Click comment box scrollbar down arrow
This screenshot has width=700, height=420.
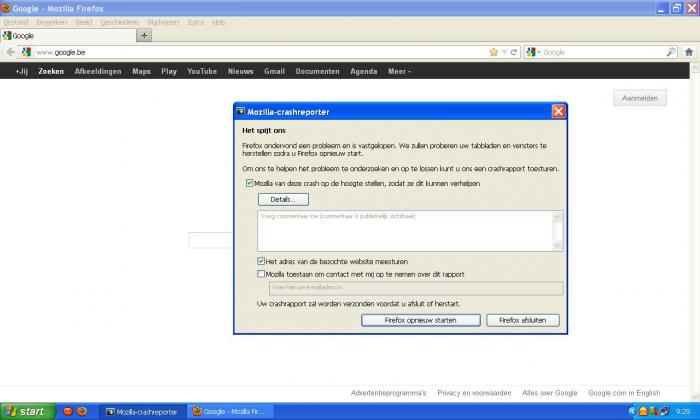pos(557,245)
